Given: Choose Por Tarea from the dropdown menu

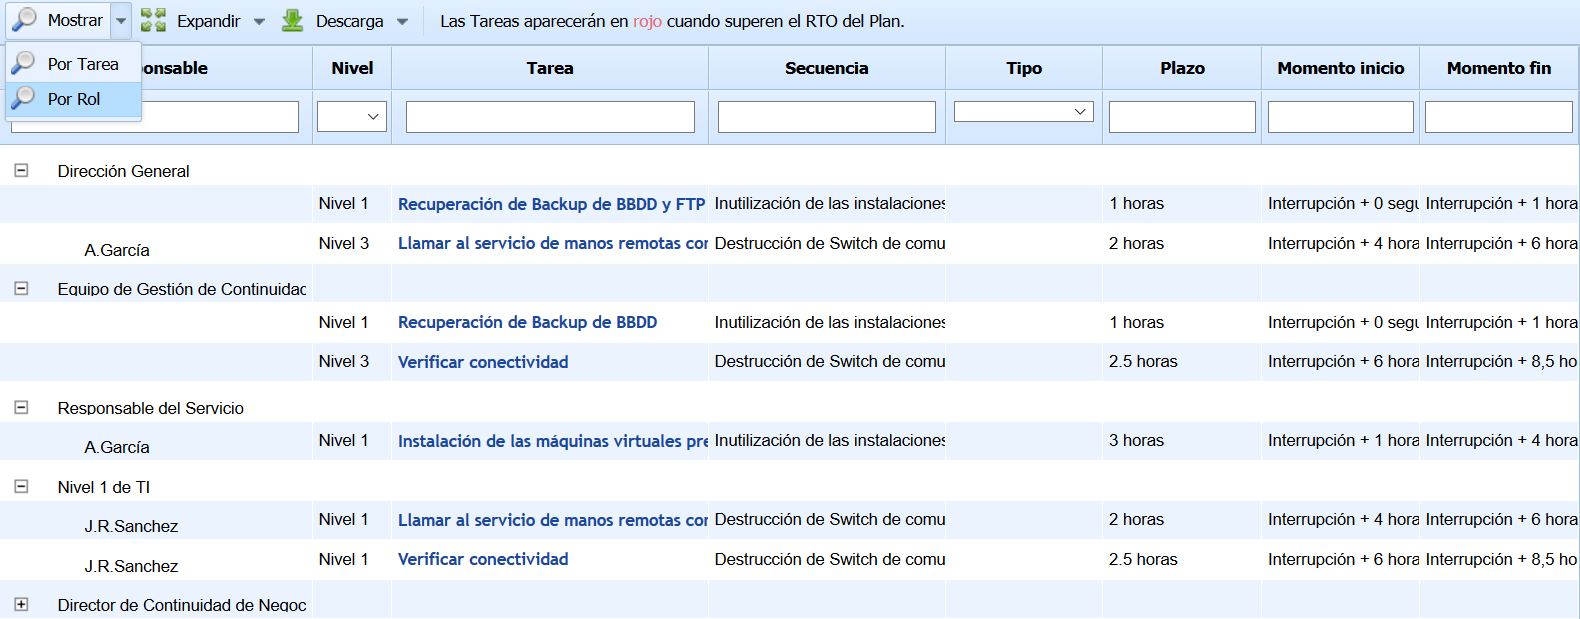Looking at the screenshot, I should click(83, 64).
